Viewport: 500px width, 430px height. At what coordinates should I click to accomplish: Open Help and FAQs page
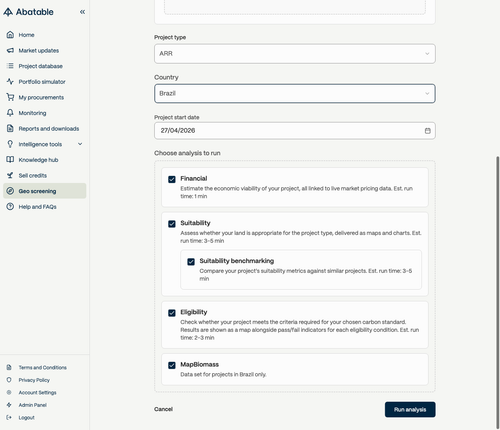[x=45, y=207]
